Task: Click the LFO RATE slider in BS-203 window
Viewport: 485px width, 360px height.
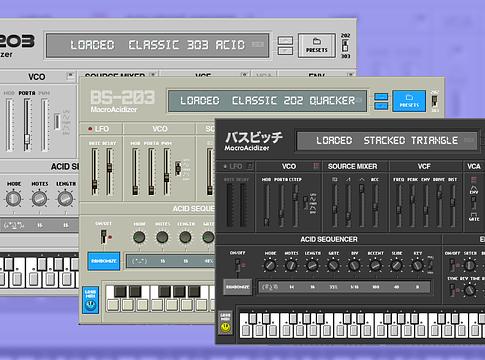Action: tap(95, 172)
